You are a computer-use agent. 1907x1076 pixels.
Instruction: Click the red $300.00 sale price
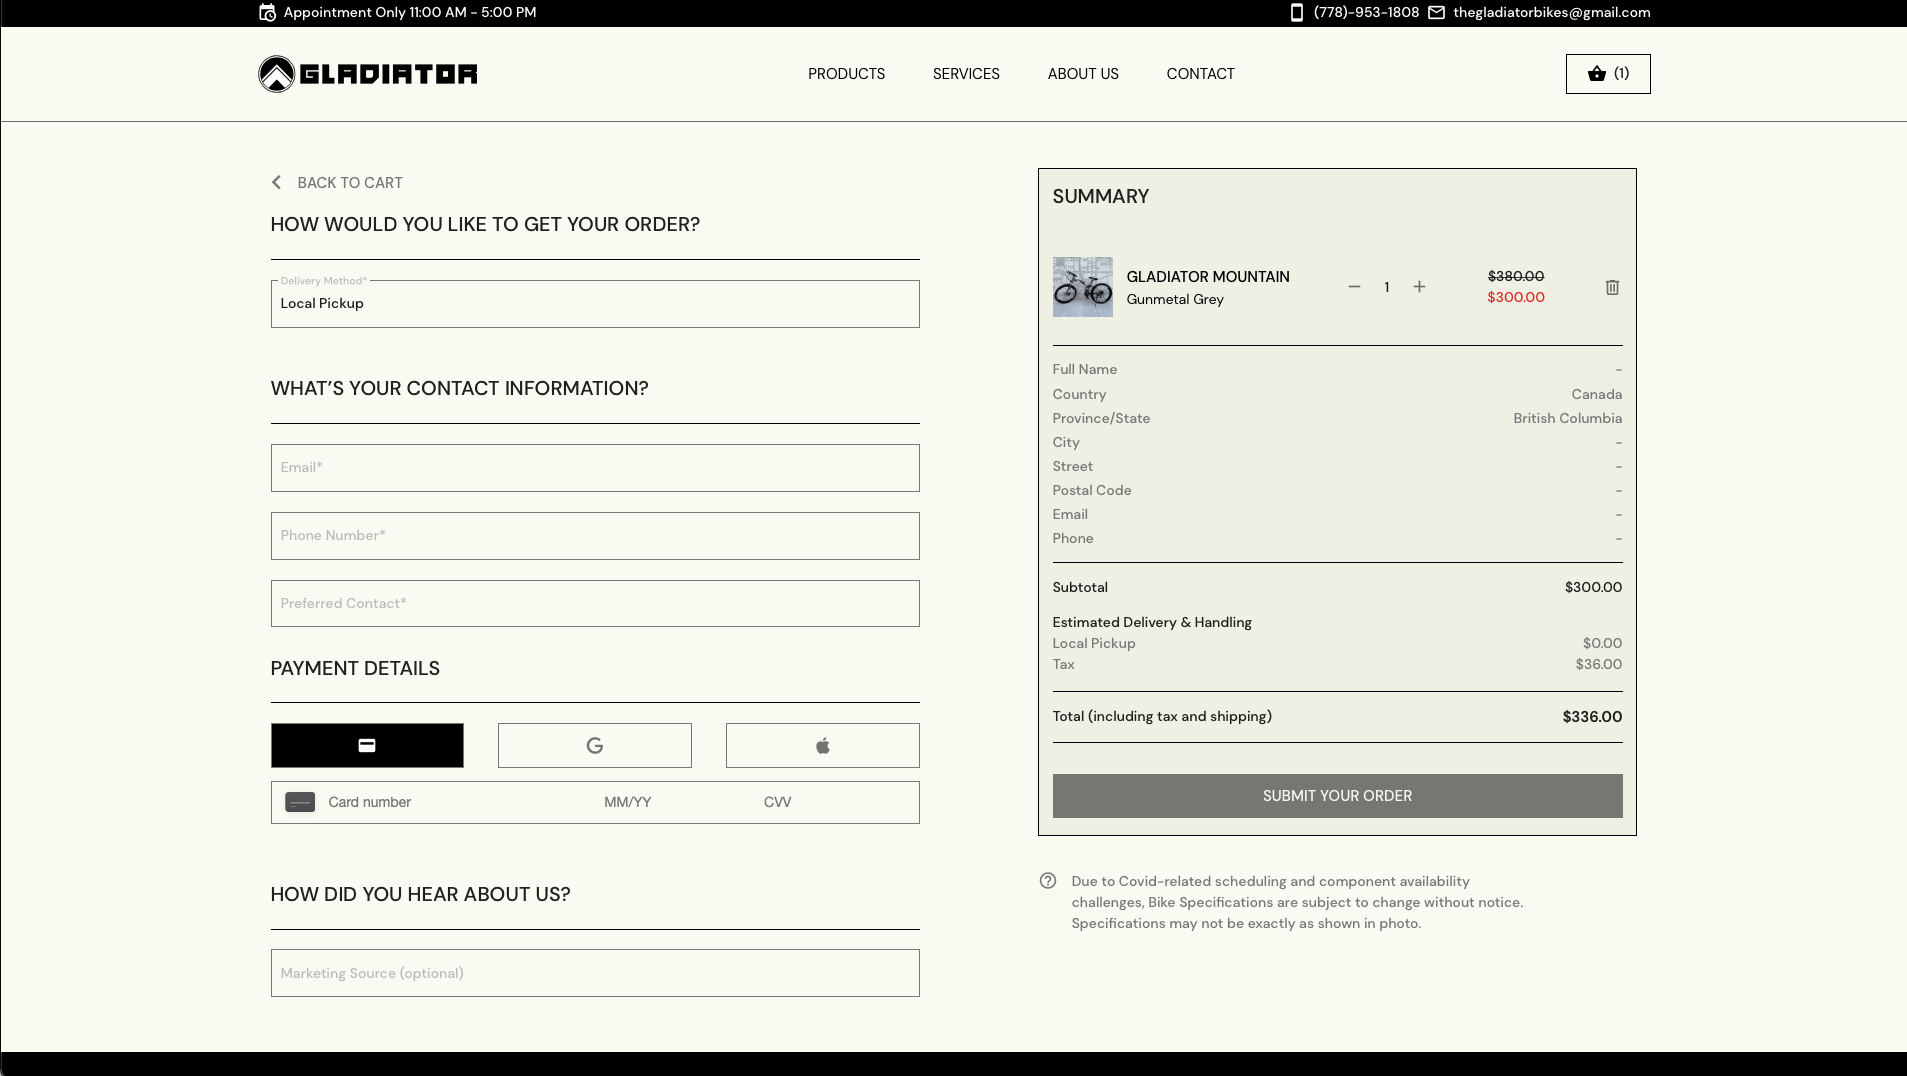[1516, 297]
